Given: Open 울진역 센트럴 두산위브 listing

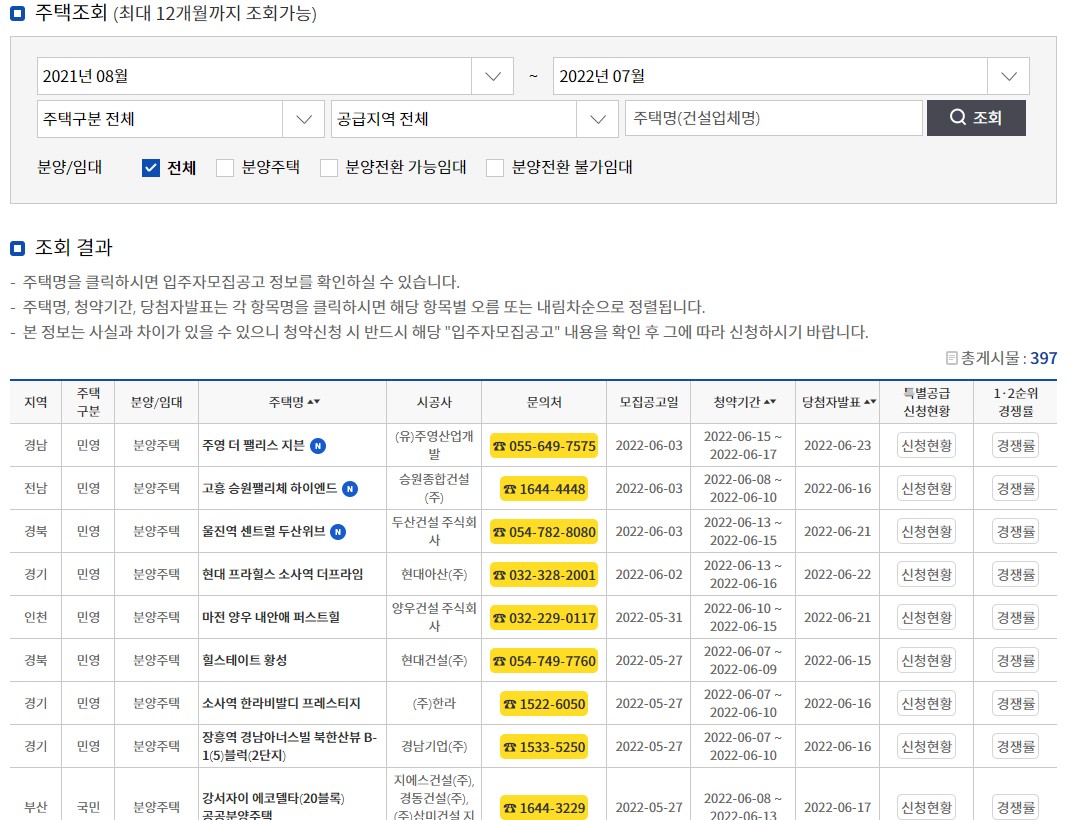Looking at the screenshot, I should point(264,532).
